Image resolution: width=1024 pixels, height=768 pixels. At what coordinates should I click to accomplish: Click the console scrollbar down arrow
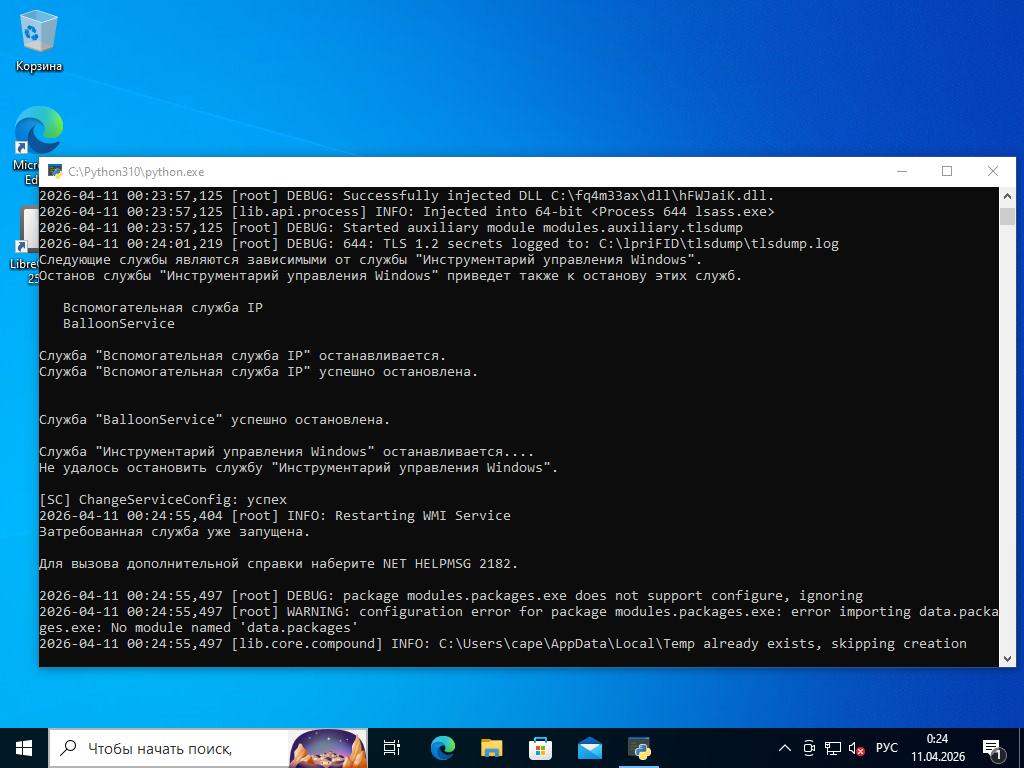pos(1007,658)
